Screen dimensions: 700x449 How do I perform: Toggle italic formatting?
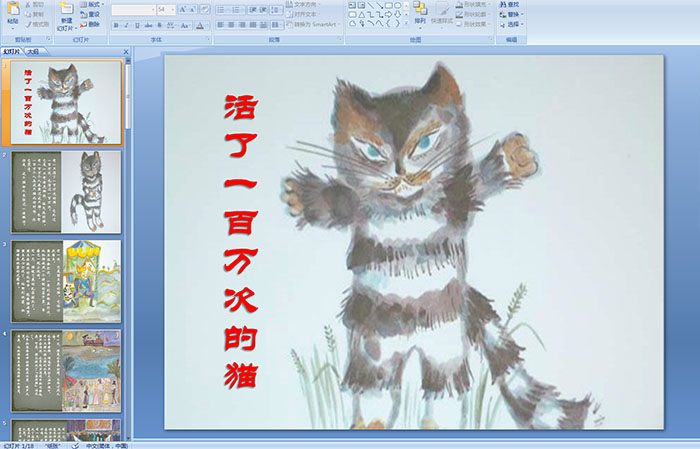pos(126,25)
